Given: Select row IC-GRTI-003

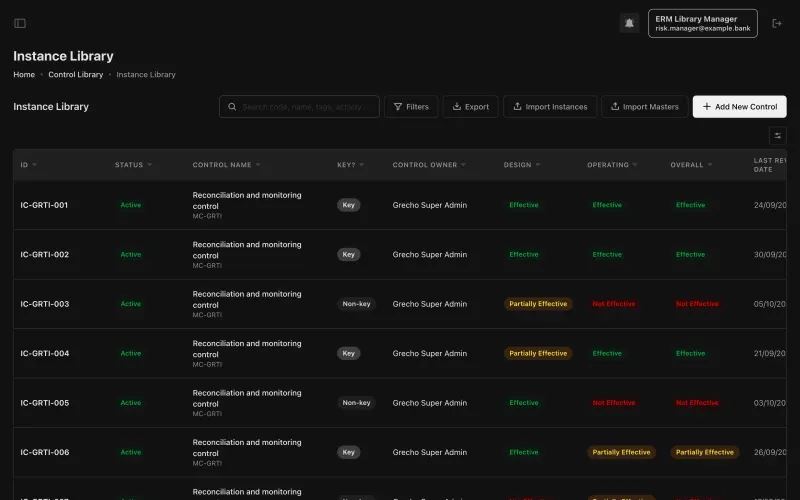Looking at the screenshot, I should (399, 304).
